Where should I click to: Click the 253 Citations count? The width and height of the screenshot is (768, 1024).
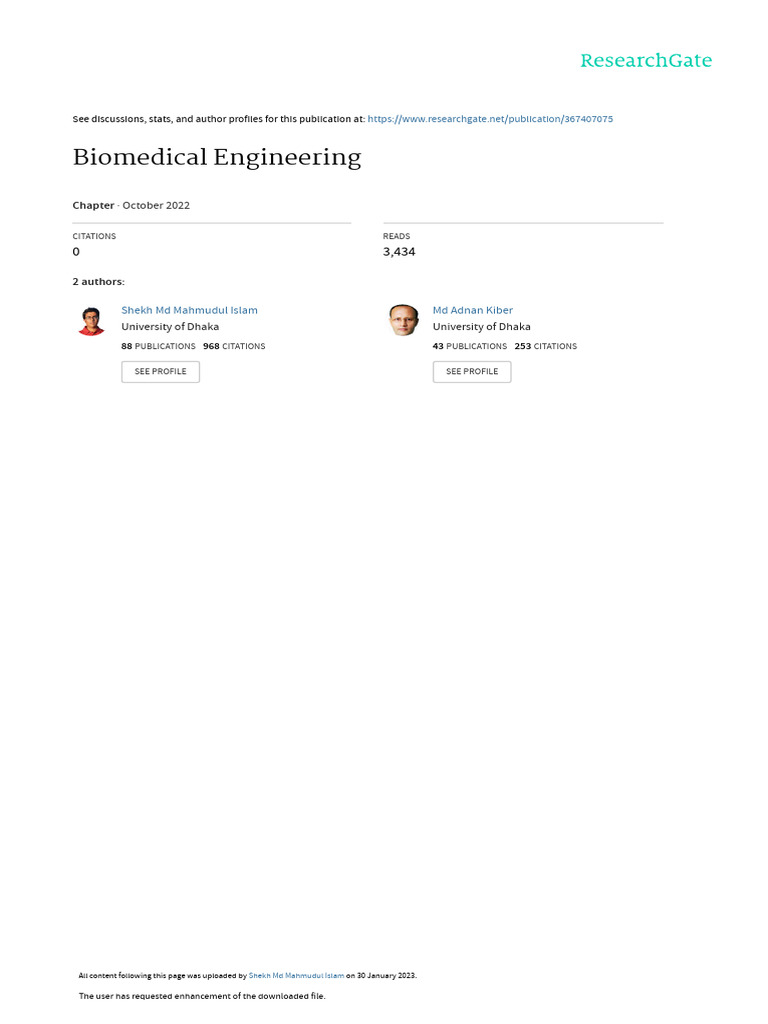(x=545, y=346)
